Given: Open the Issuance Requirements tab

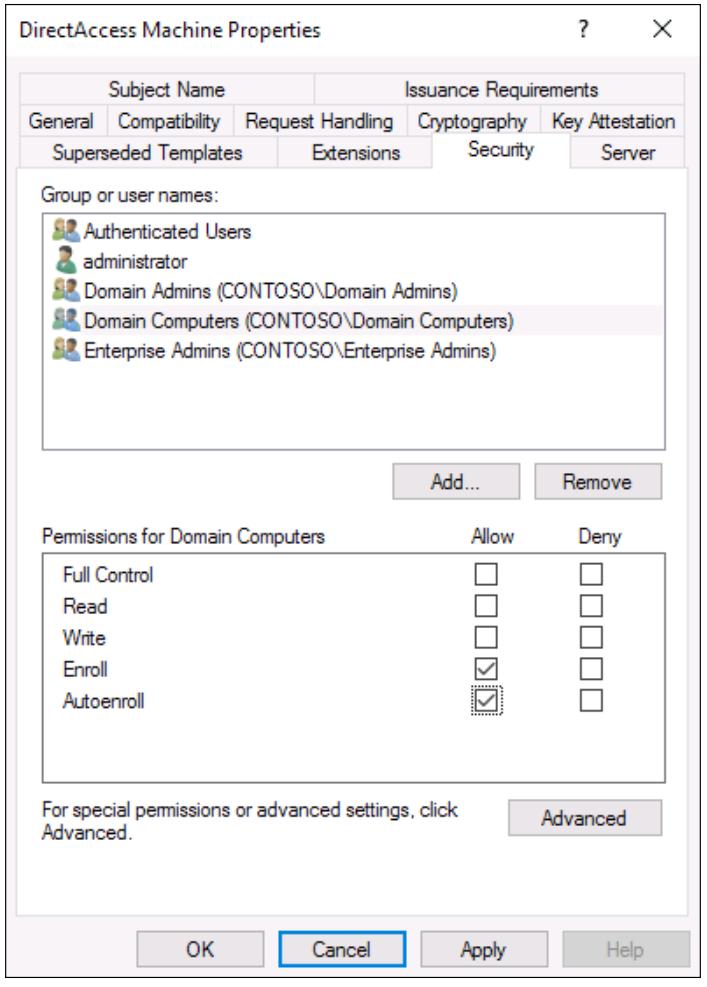Looking at the screenshot, I should pyautogui.click(x=501, y=89).
